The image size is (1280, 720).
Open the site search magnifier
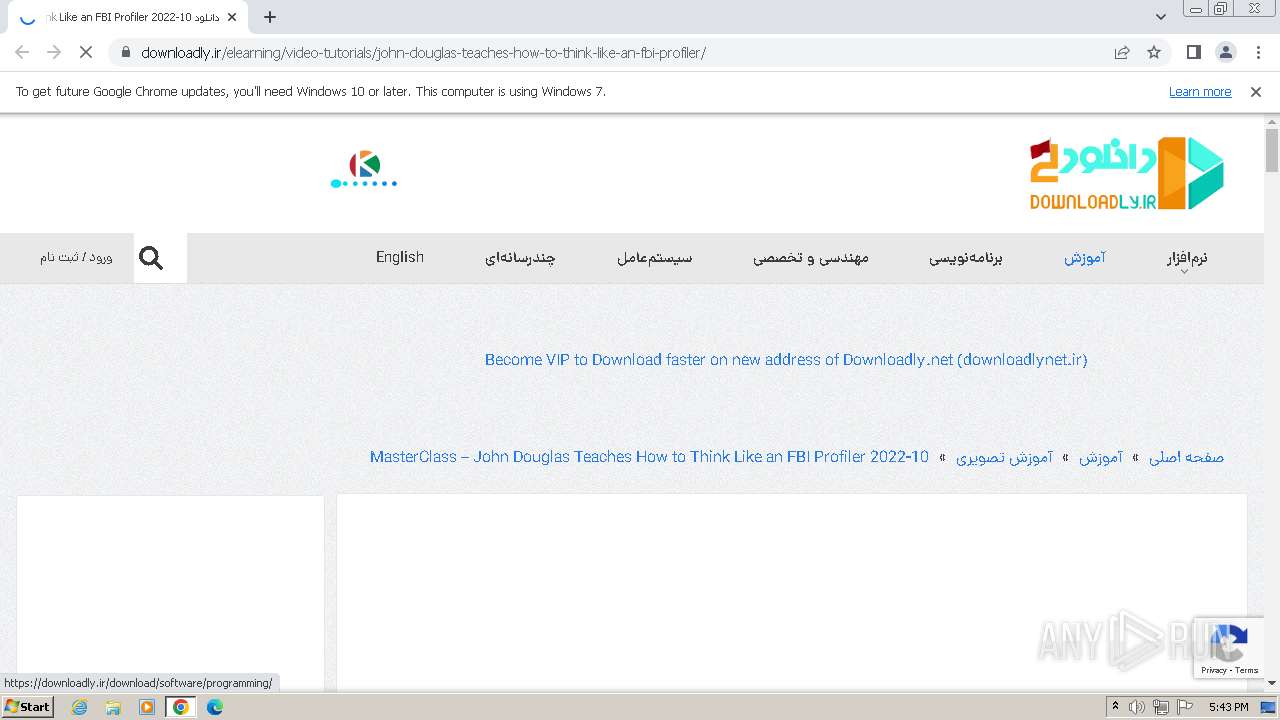pos(151,258)
